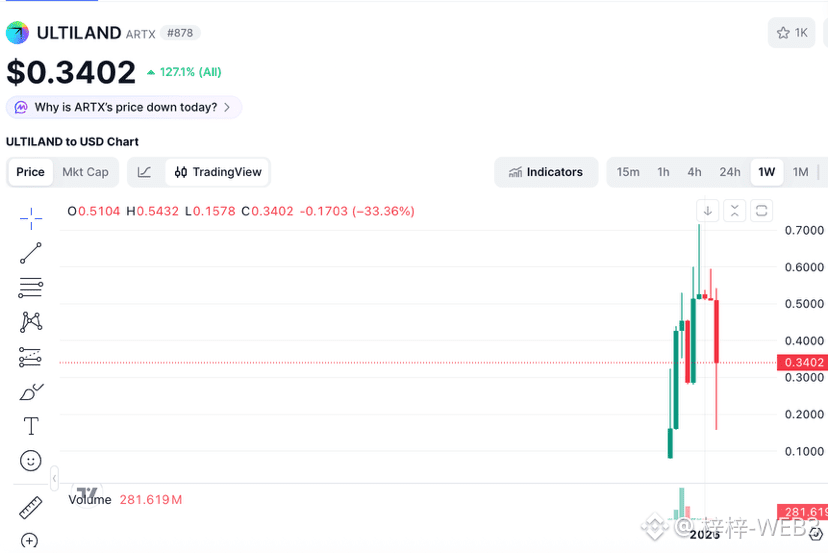This screenshot has width=828, height=553.
Task: Open chart settings gear near time axis
Action: pyautogui.click(x=816, y=534)
